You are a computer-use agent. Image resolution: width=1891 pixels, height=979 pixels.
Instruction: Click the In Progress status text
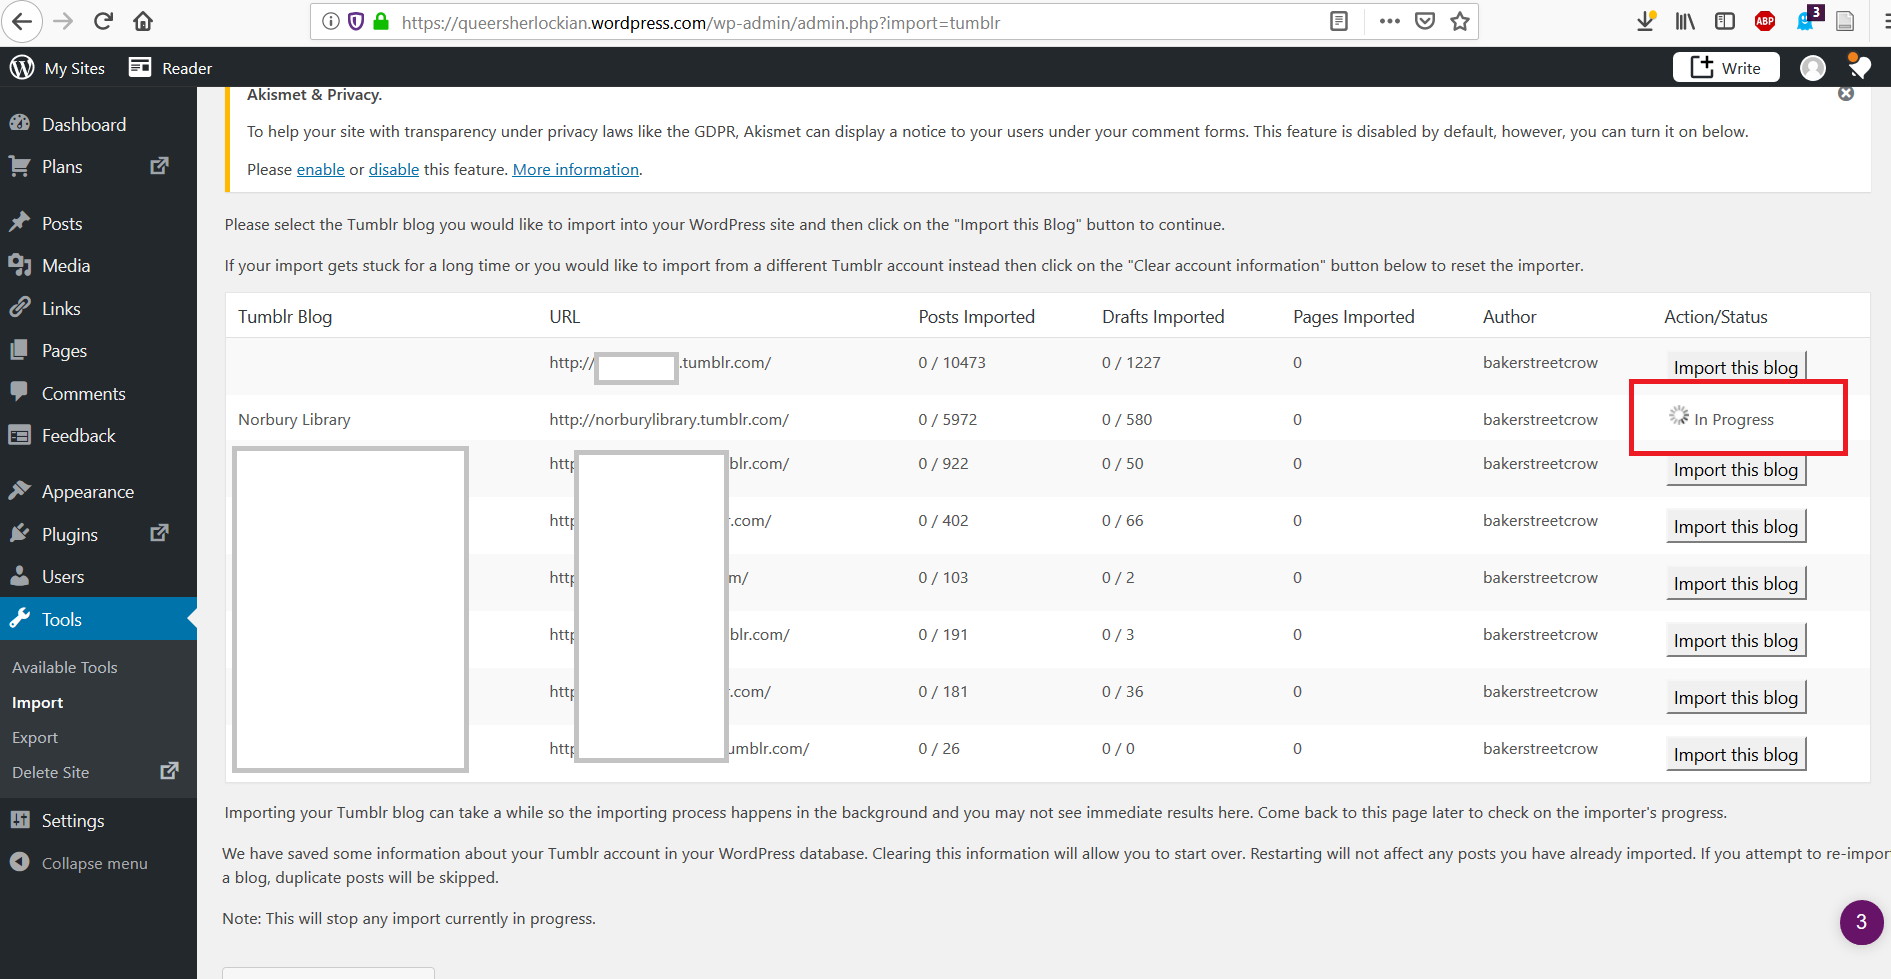coord(1734,419)
